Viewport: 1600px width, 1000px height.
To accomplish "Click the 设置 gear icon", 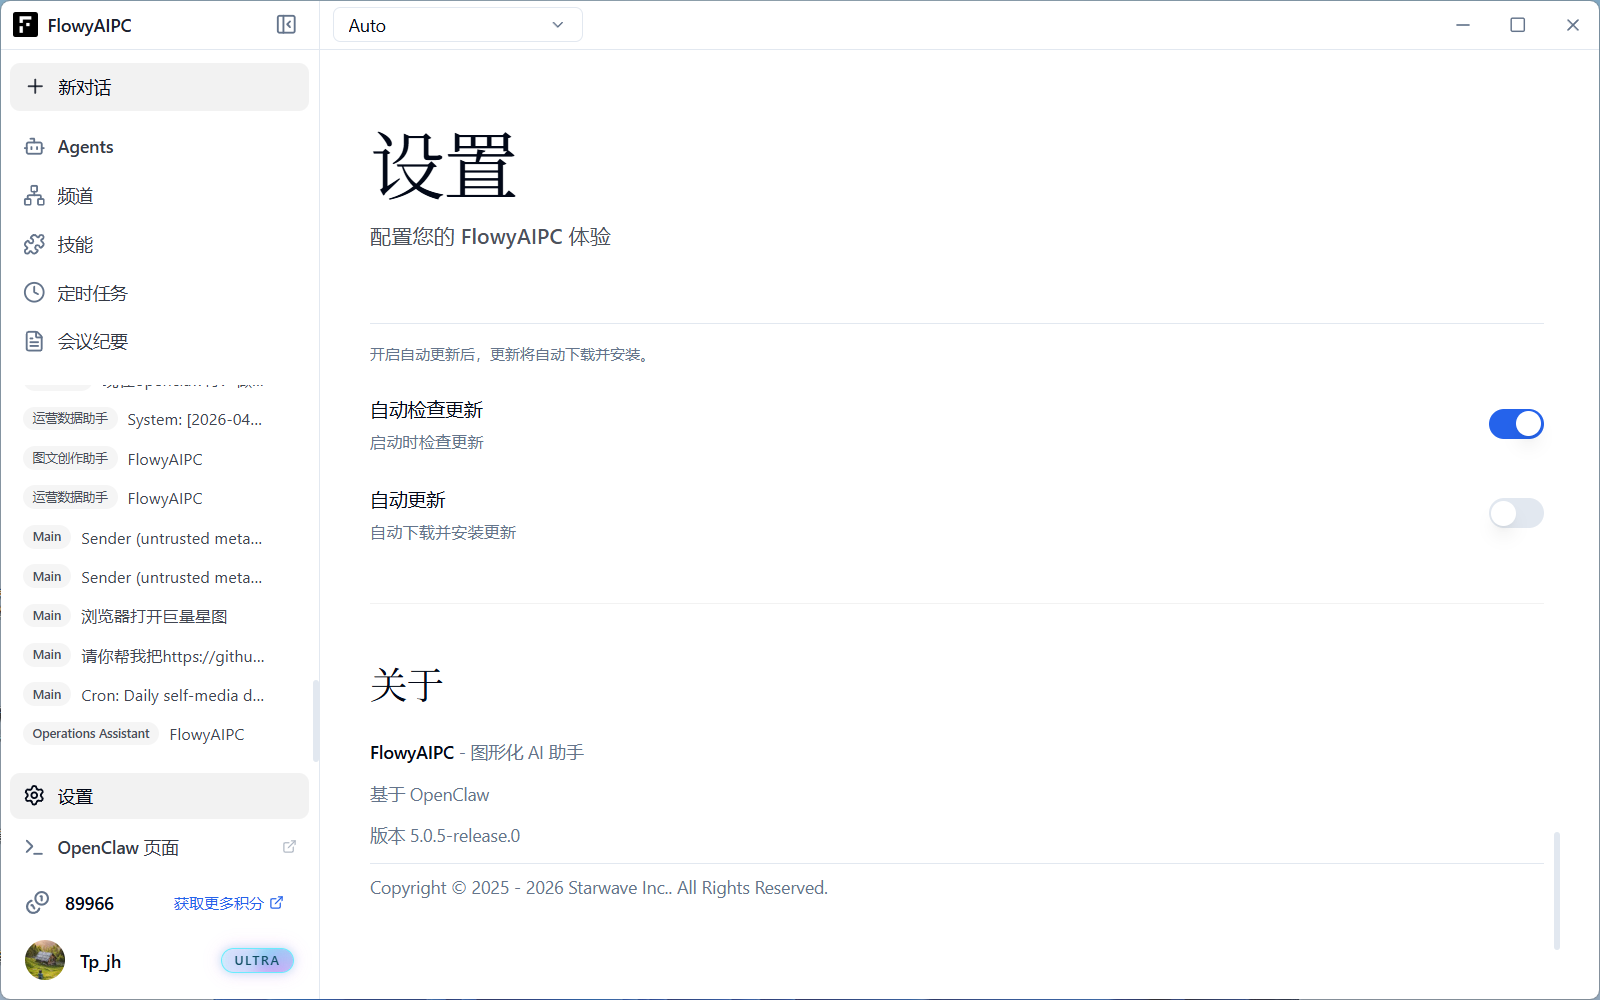I will tap(34, 796).
